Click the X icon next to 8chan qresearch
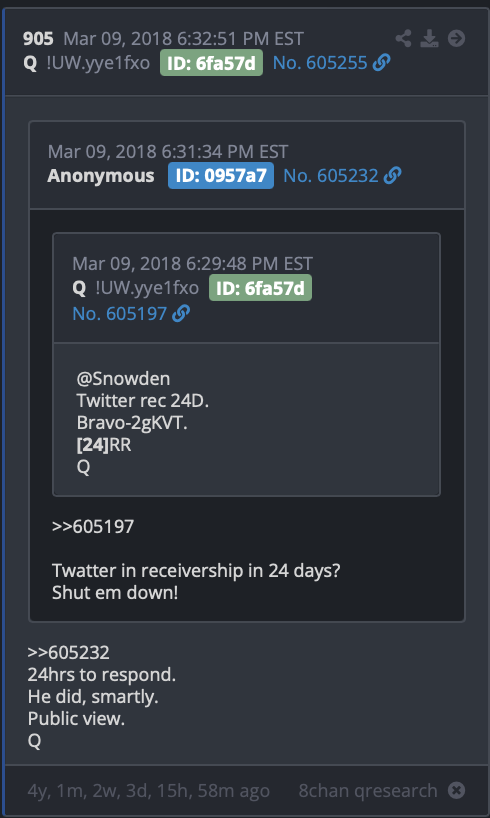Screen dimensions: 490x818 456,790
